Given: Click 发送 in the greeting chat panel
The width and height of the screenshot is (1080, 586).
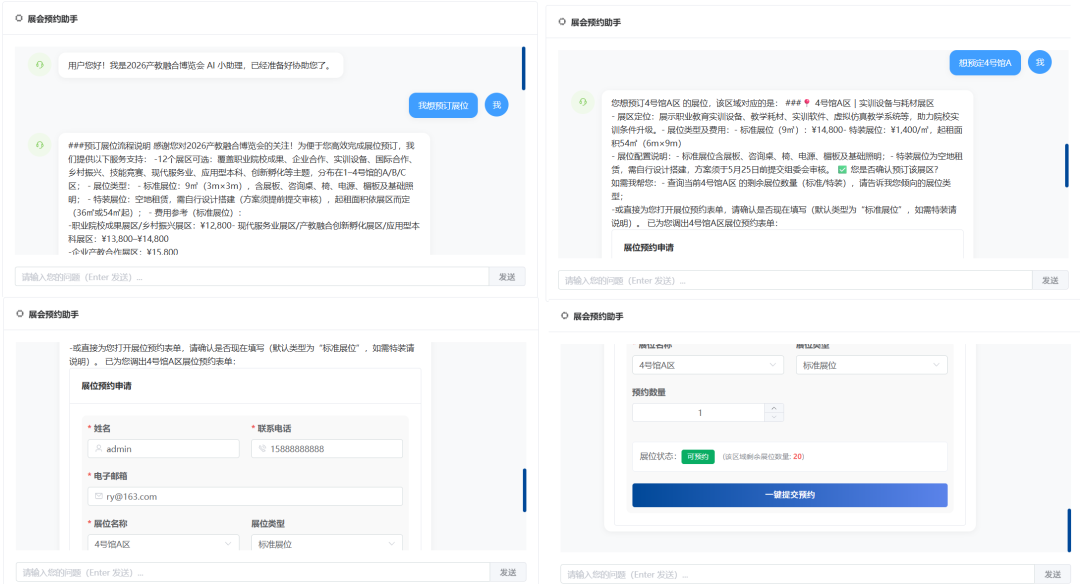Looking at the screenshot, I should click(507, 277).
